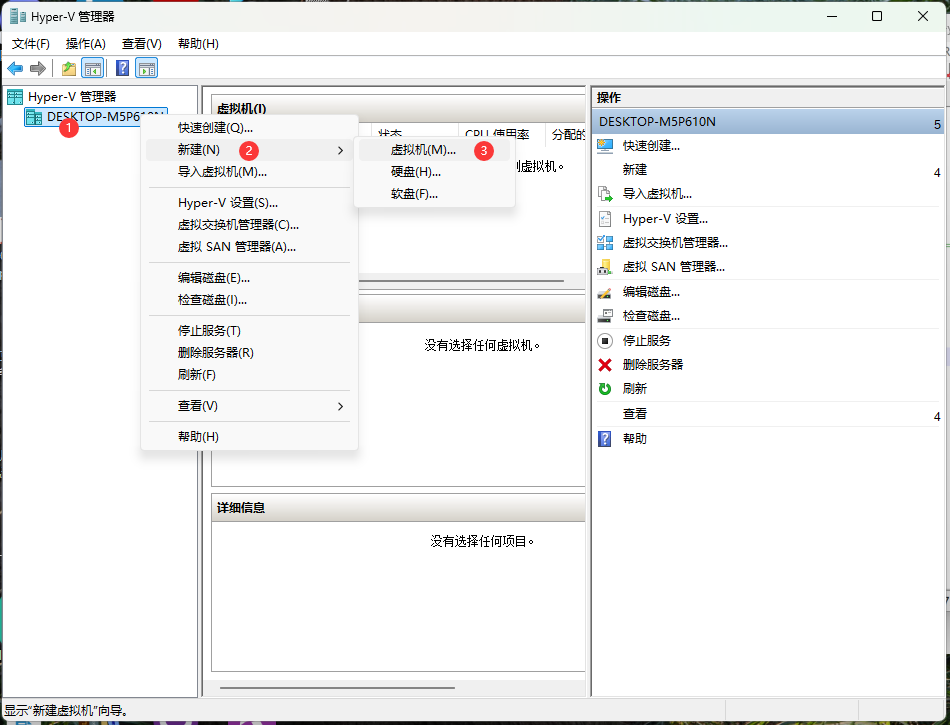Click Hyper-V 设置... link in Actions pane
Image resolution: width=950 pixels, height=725 pixels.
pyautogui.click(x=665, y=219)
